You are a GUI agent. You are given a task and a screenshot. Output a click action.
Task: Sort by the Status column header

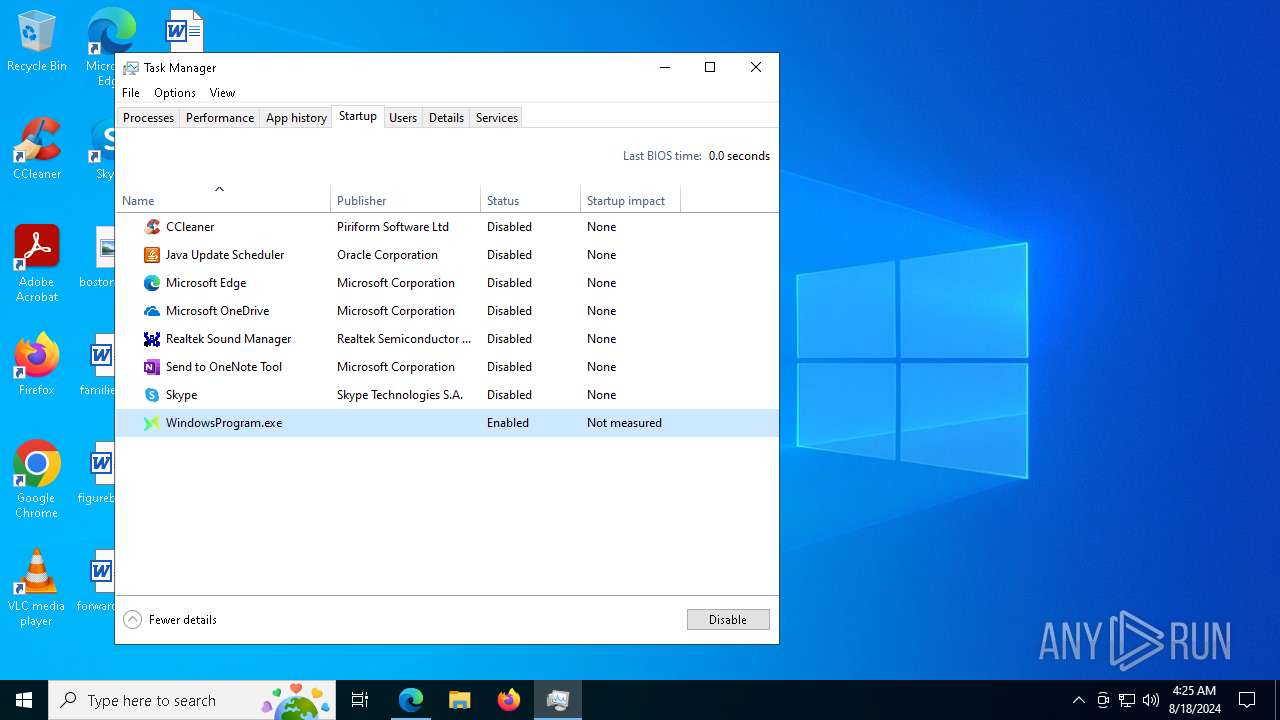[x=530, y=199]
